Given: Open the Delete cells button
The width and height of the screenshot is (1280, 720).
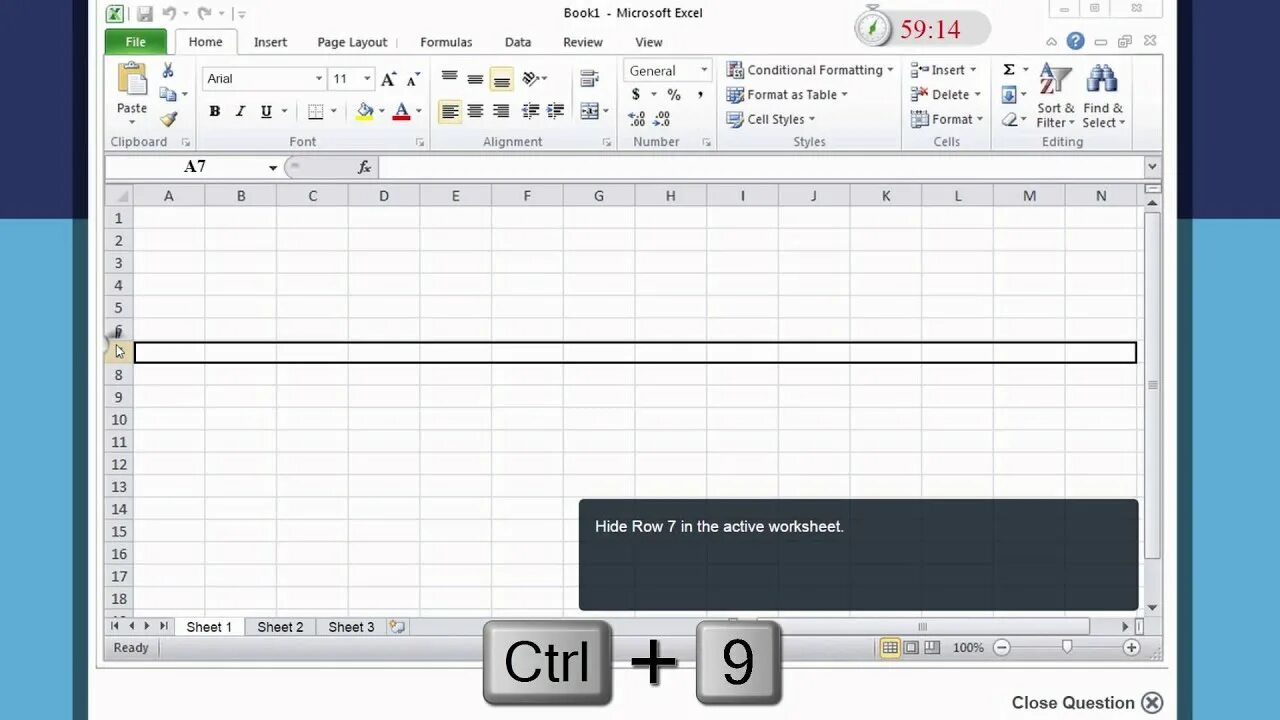Looking at the screenshot, I should [946, 94].
